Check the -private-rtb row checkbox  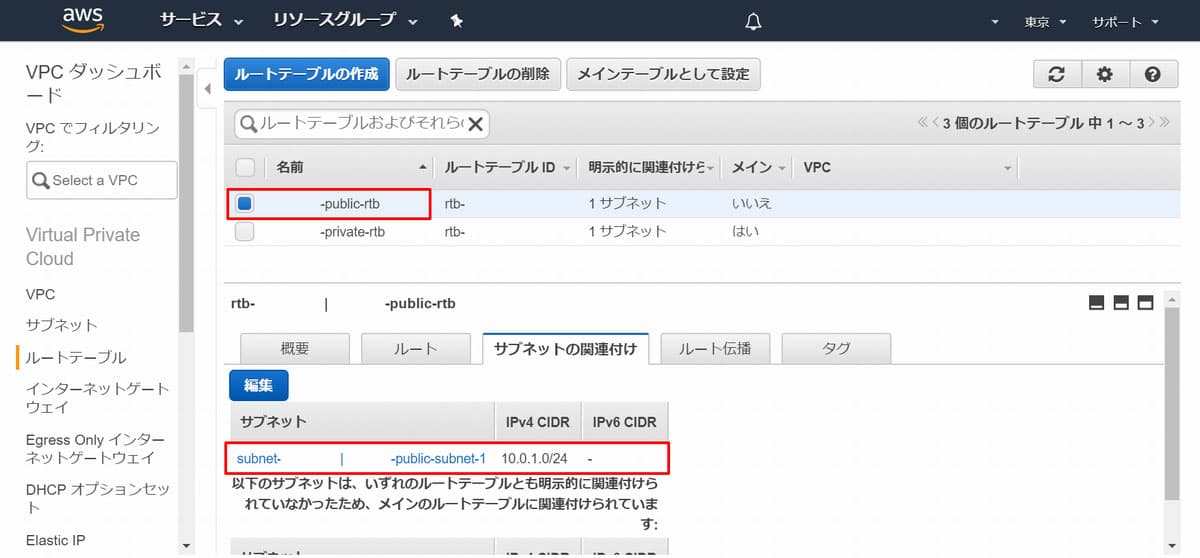(x=245, y=231)
